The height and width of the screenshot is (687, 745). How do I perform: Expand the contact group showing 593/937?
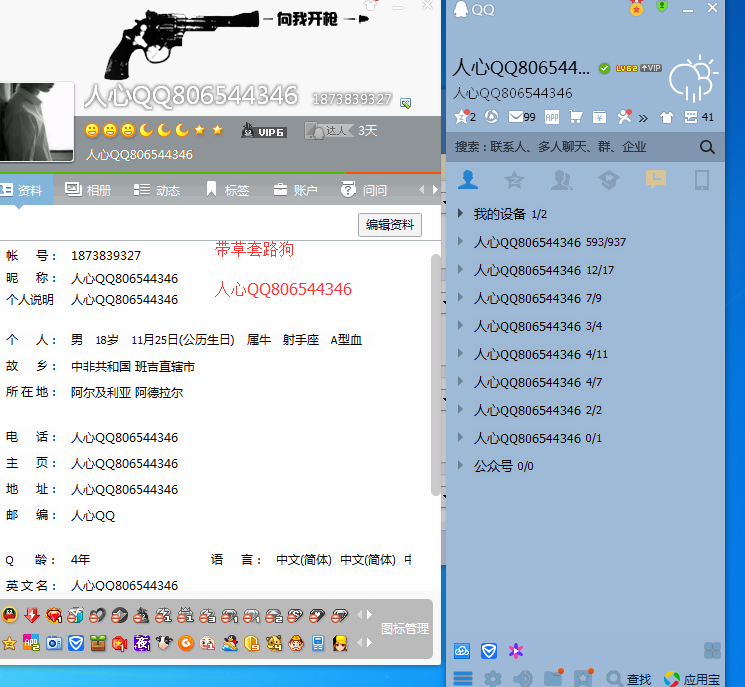coord(460,241)
